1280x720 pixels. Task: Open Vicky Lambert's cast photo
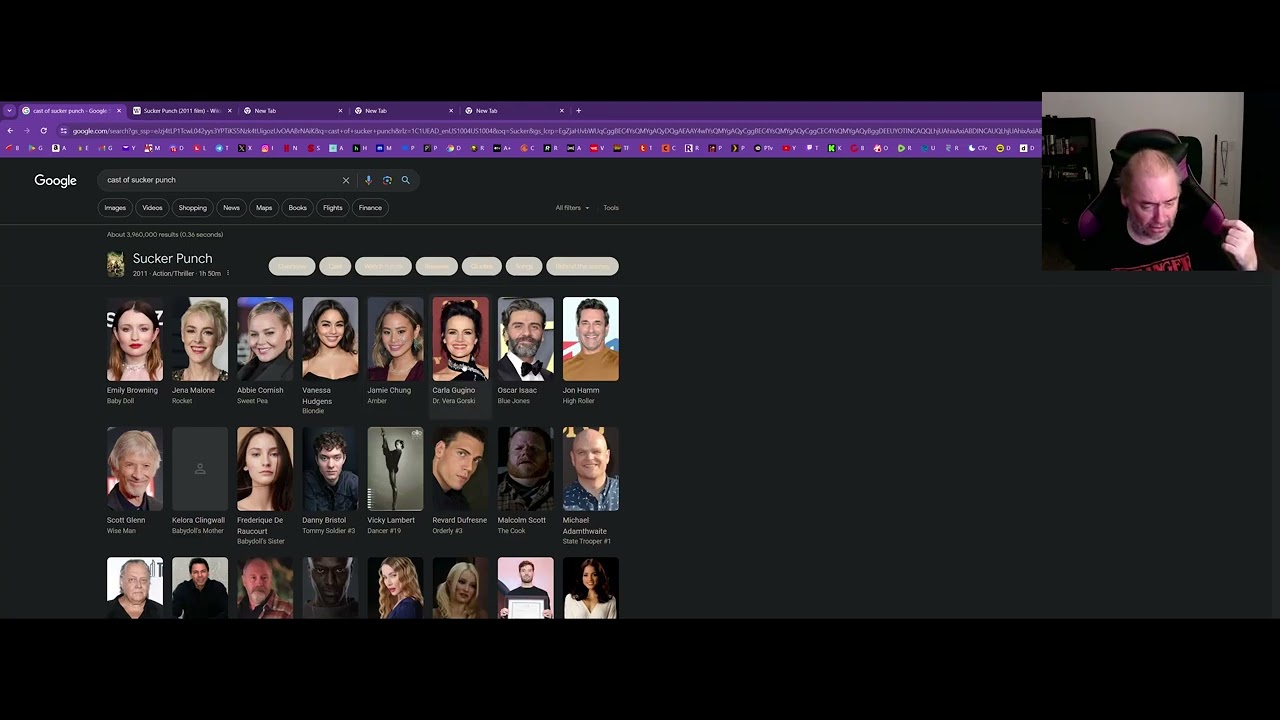pos(395,469)
